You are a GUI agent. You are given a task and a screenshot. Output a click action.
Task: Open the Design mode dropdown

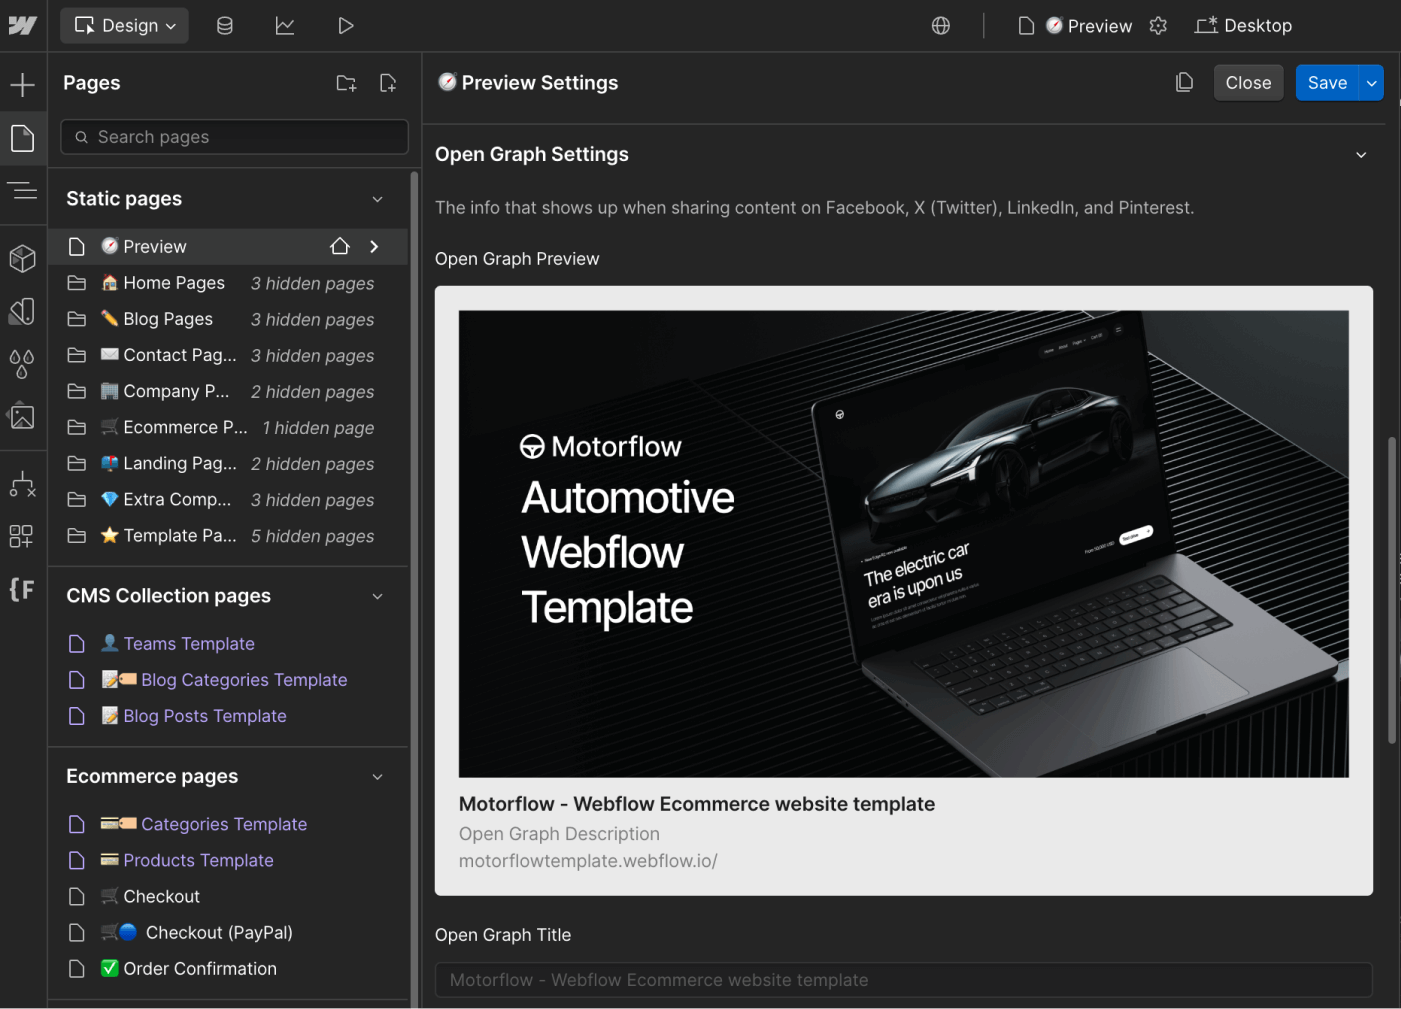(124, 25)
